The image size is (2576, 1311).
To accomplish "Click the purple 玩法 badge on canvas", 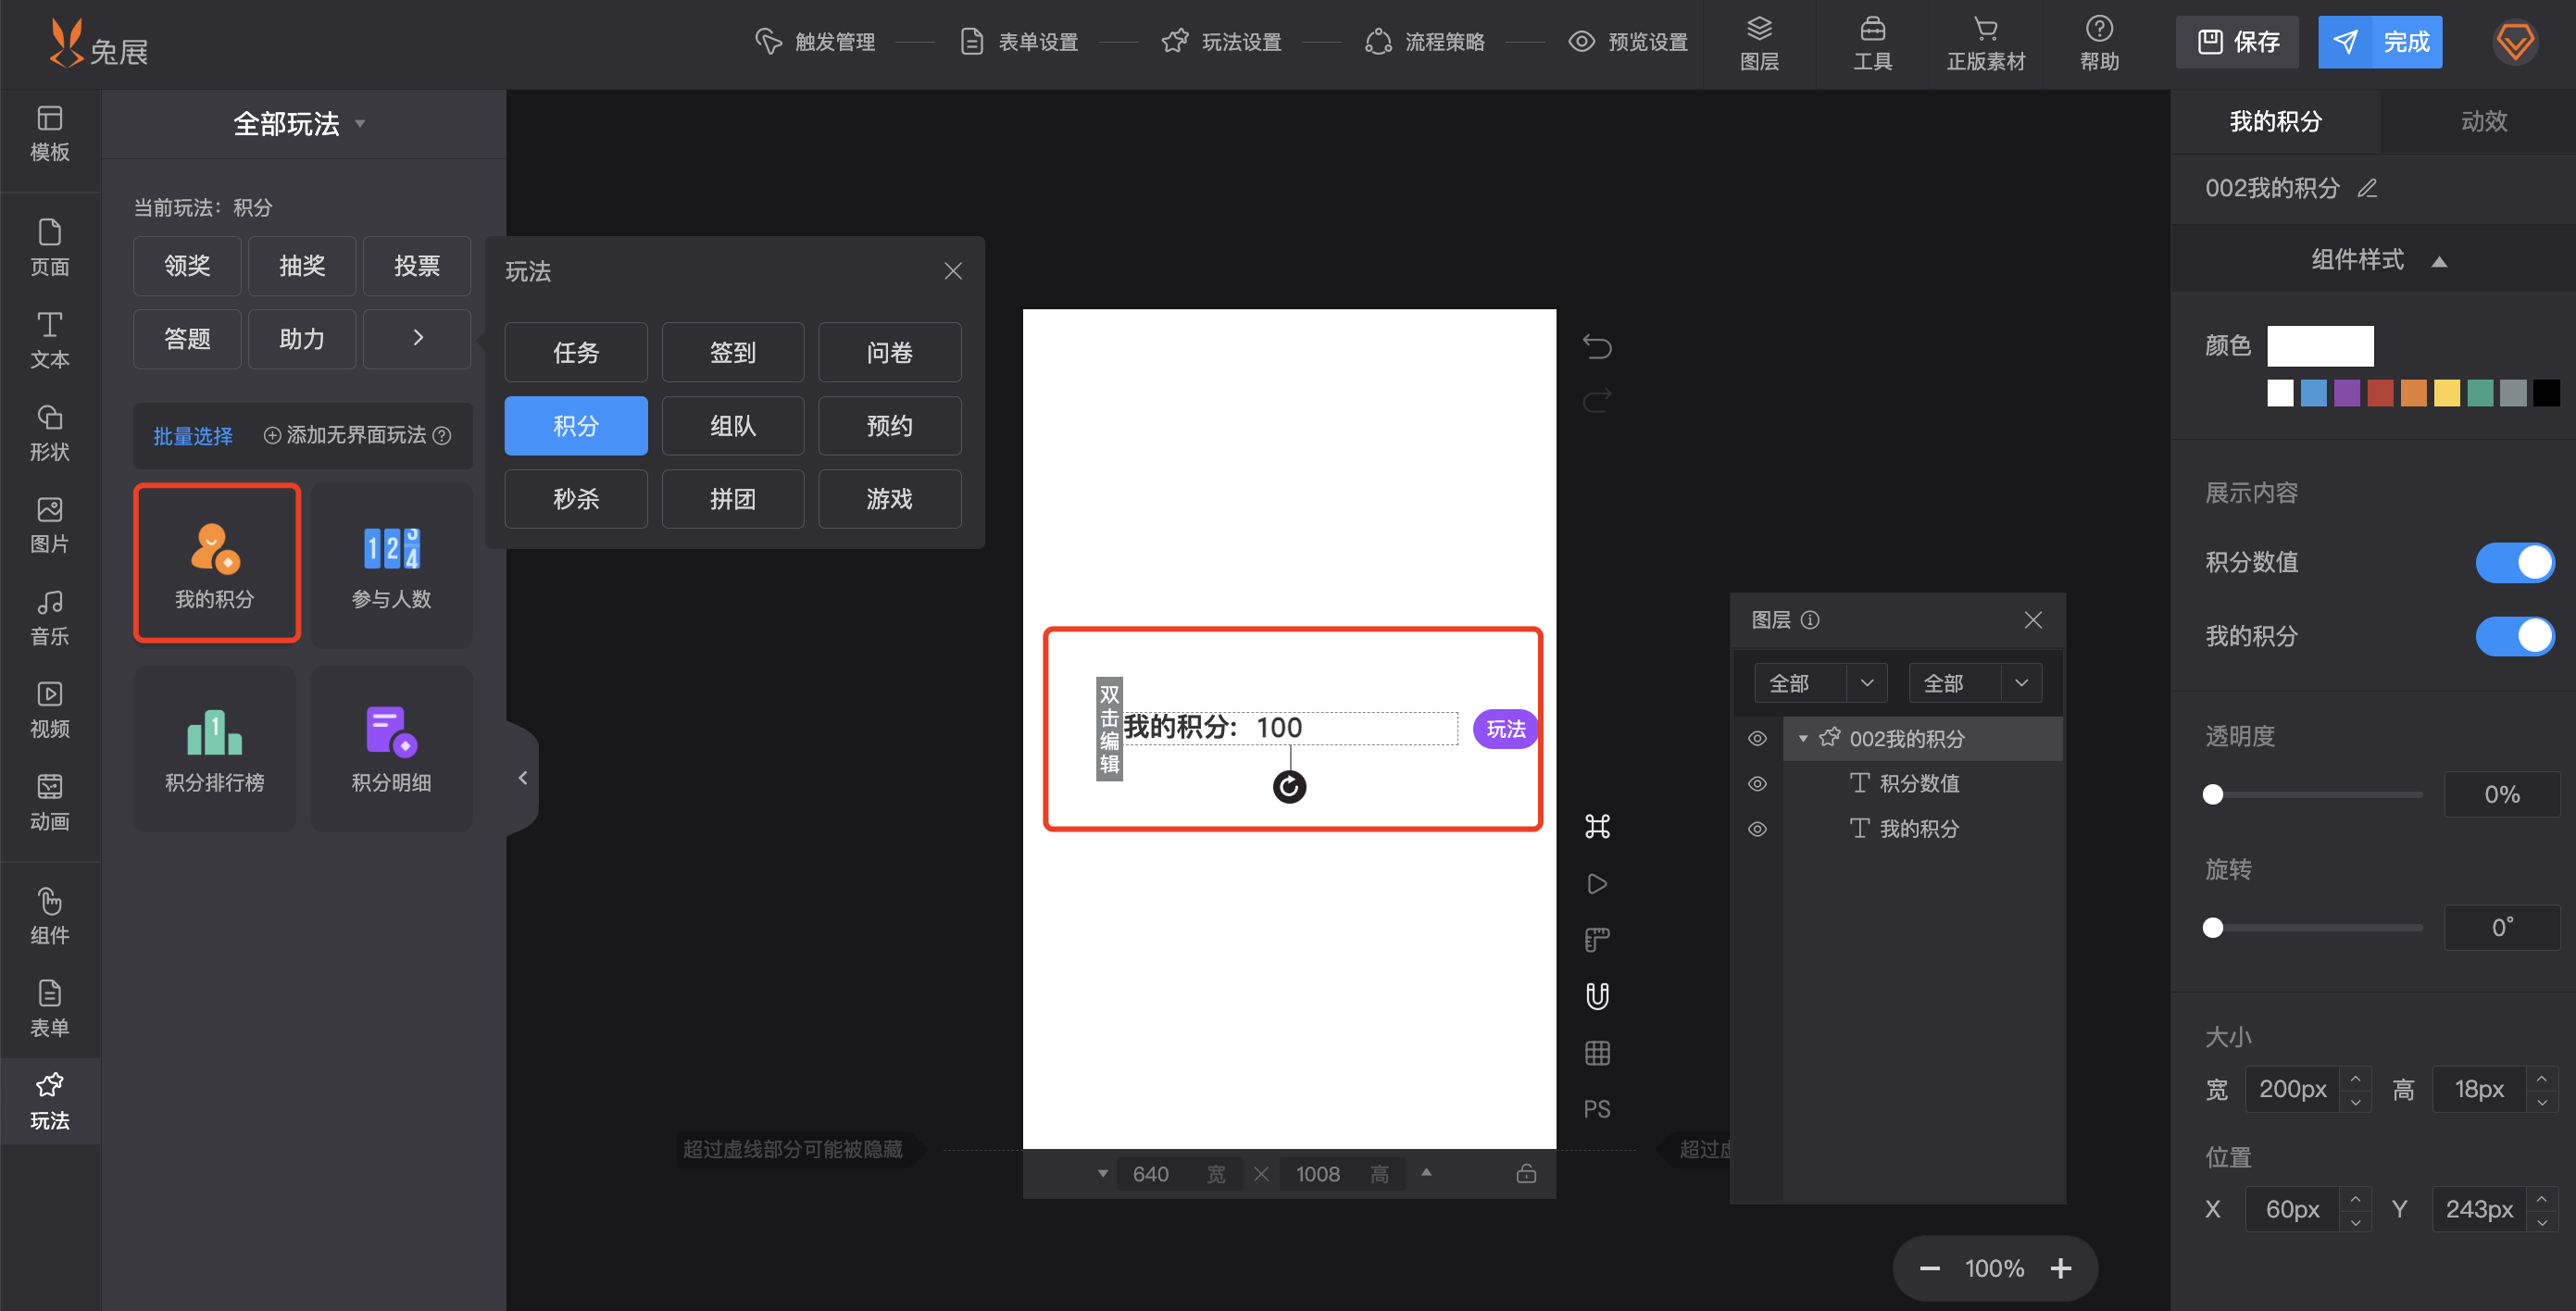I will point(1505,729).
